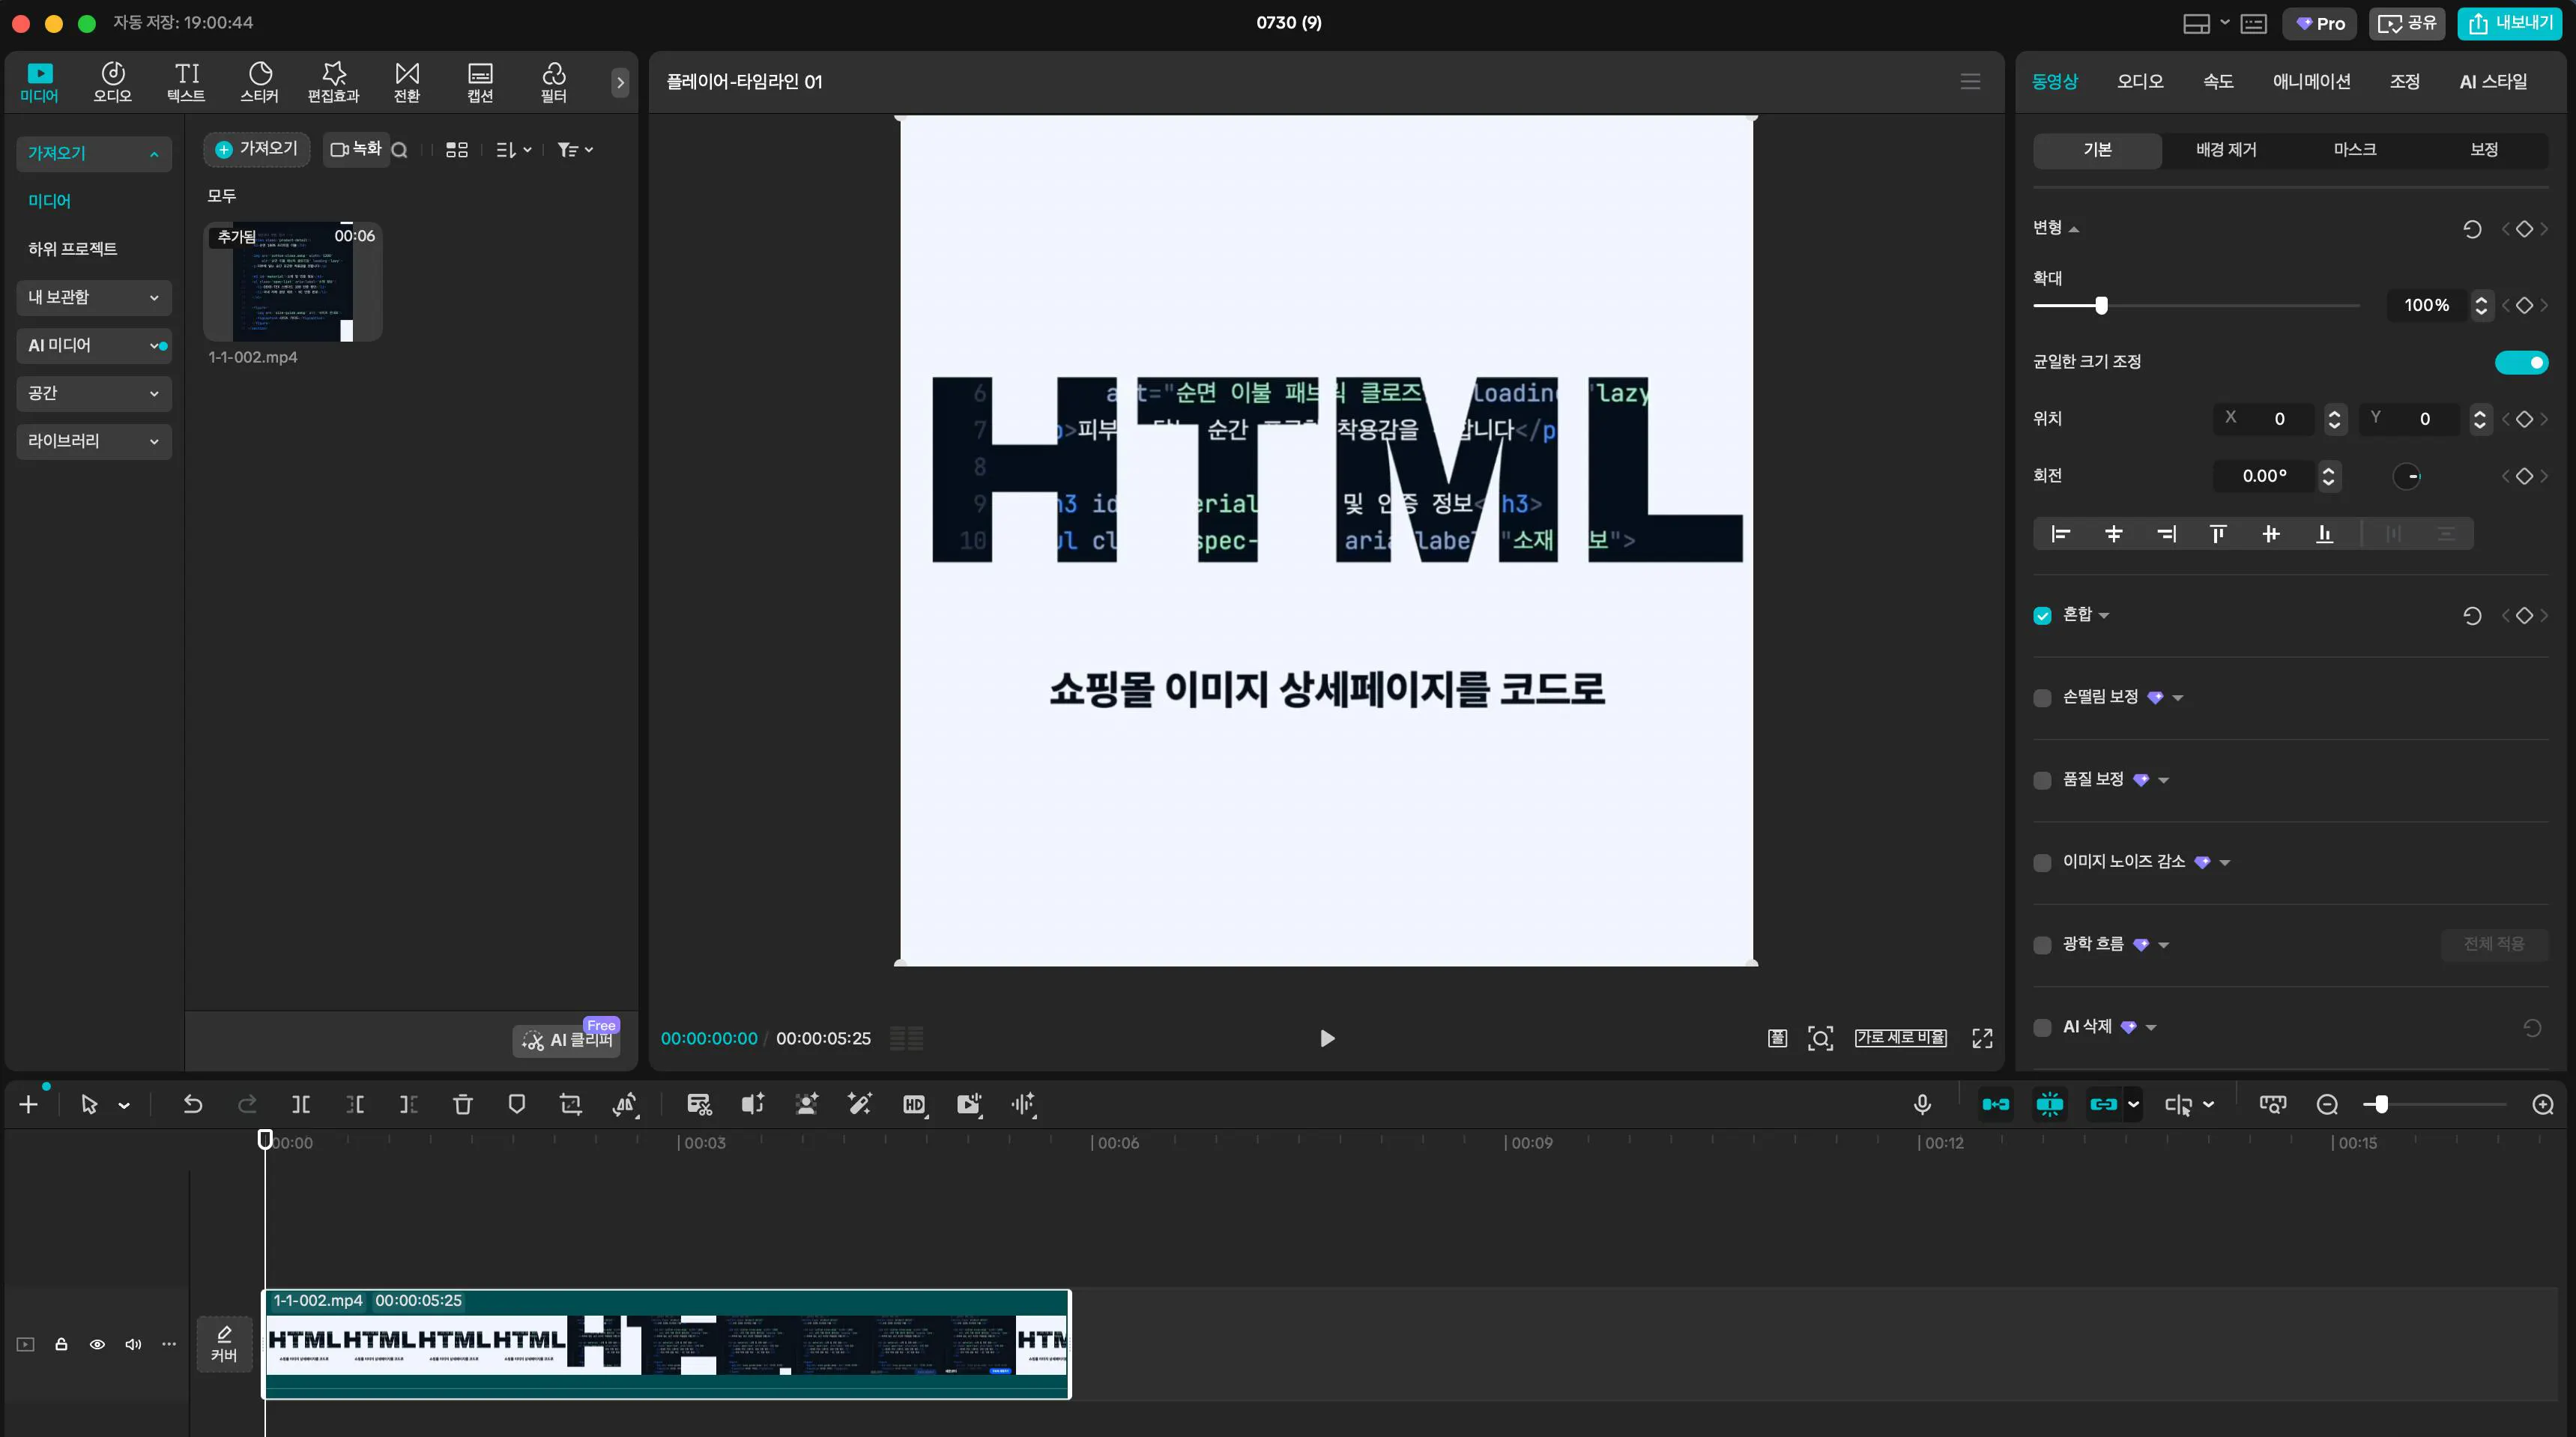Viewport: 2576px width, 1437px height.
Task: Click the crop/loop frame icon in timeline toolbar
Action: (x=571, y=1104)
